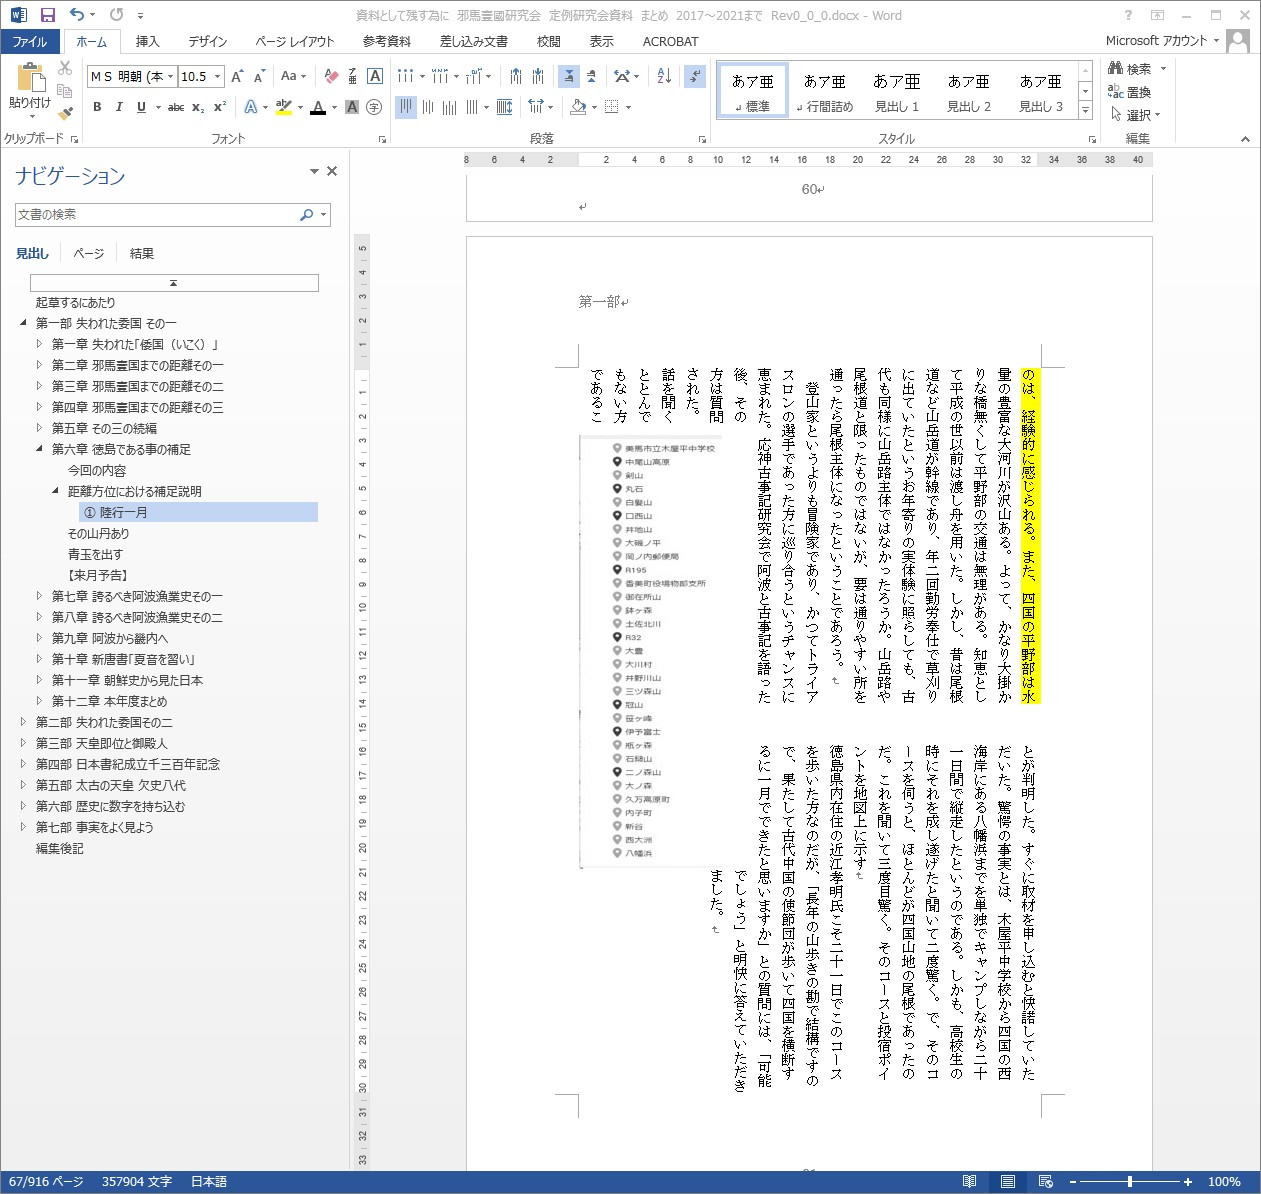Shrink font size with the smaller A icon
The image size is (1261, 1194).
click(x=259, y=76)
